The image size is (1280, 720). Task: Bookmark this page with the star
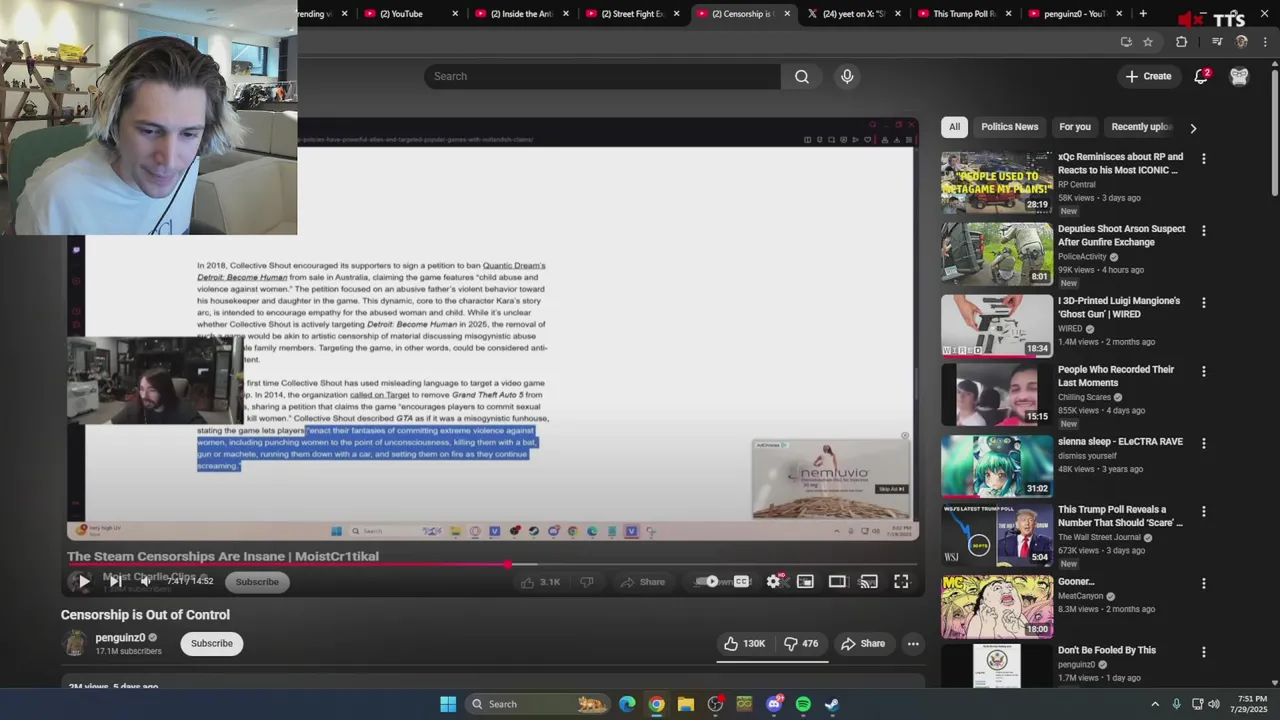point(1148,42)
